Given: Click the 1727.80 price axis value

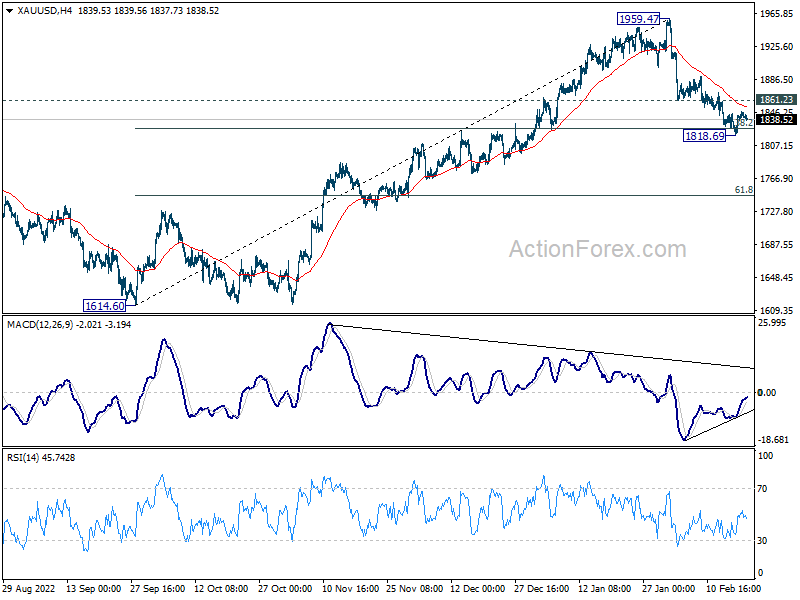Looking at the screenshot, I should click(x=777, y=211).
